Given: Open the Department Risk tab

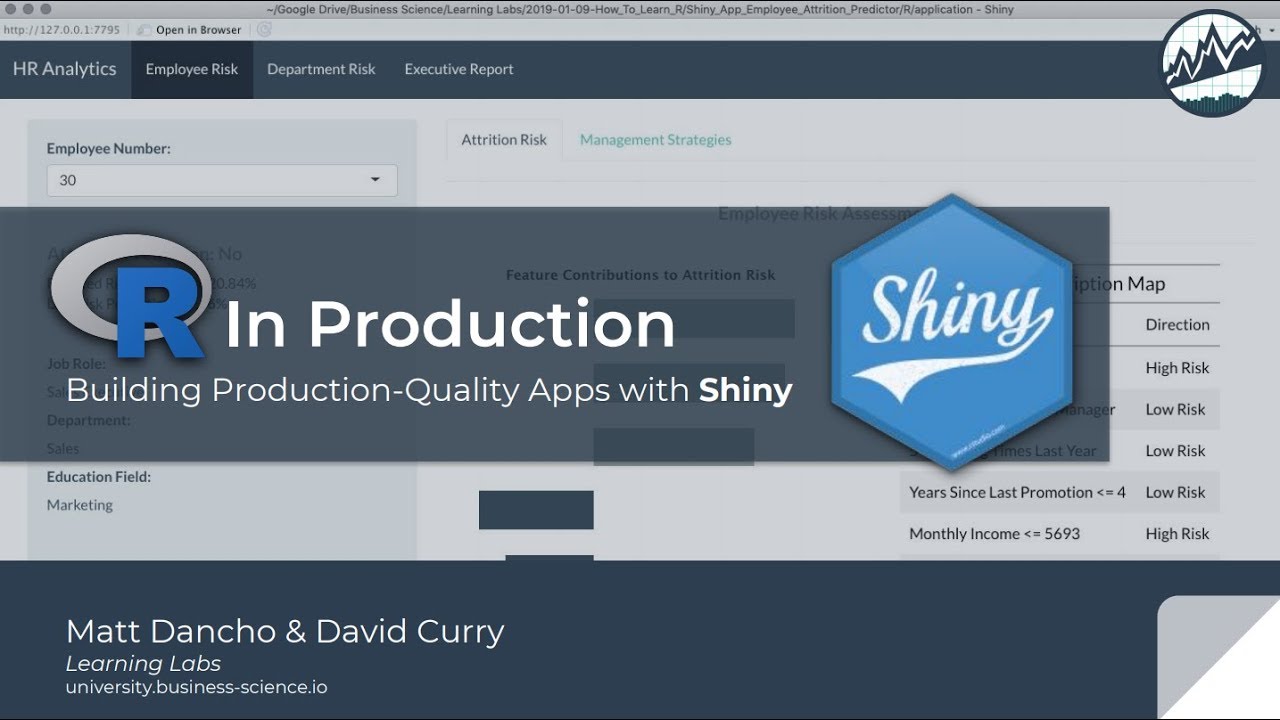Looking at the screenshot, I should [321, 69].
